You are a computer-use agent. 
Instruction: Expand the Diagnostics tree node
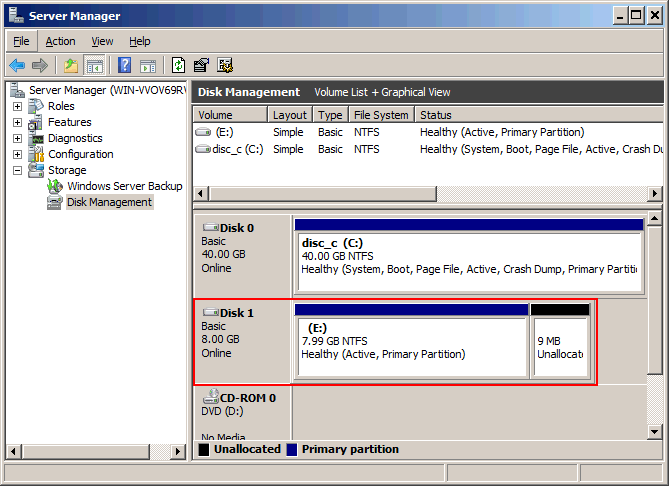tap(17, 138)
